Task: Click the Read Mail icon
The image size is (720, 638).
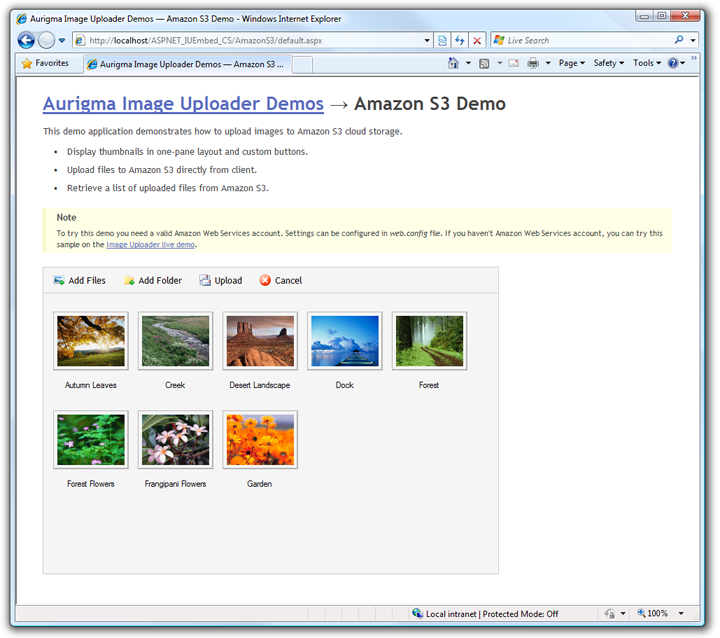Action: tap(514, 63)
